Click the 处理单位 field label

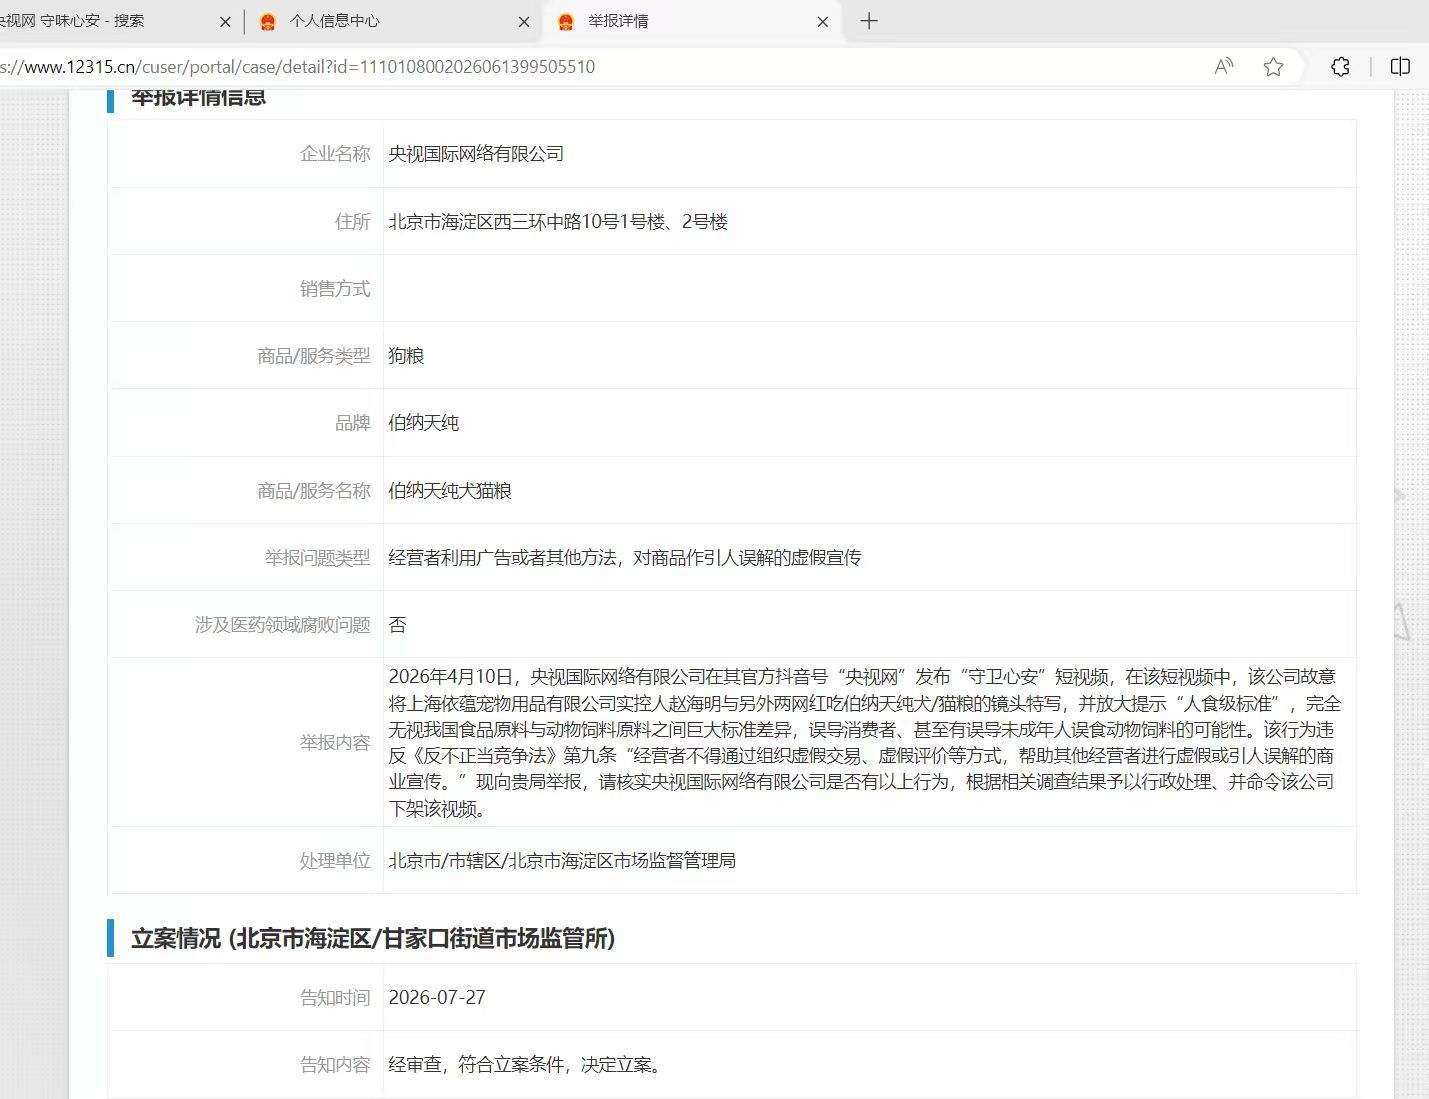(335, 861)
